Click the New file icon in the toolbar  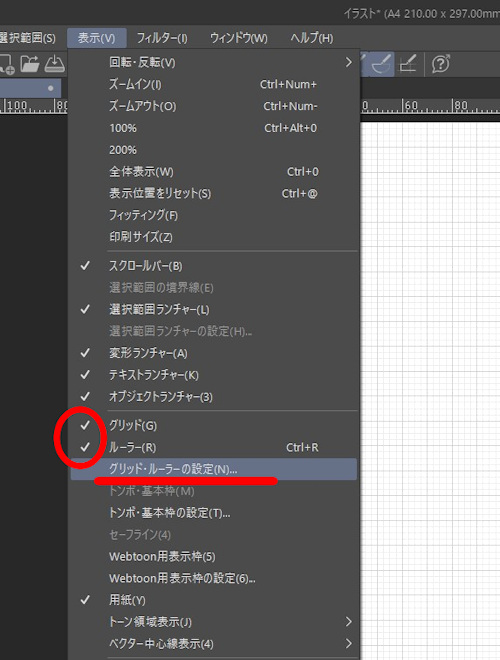tap(7, 64)
